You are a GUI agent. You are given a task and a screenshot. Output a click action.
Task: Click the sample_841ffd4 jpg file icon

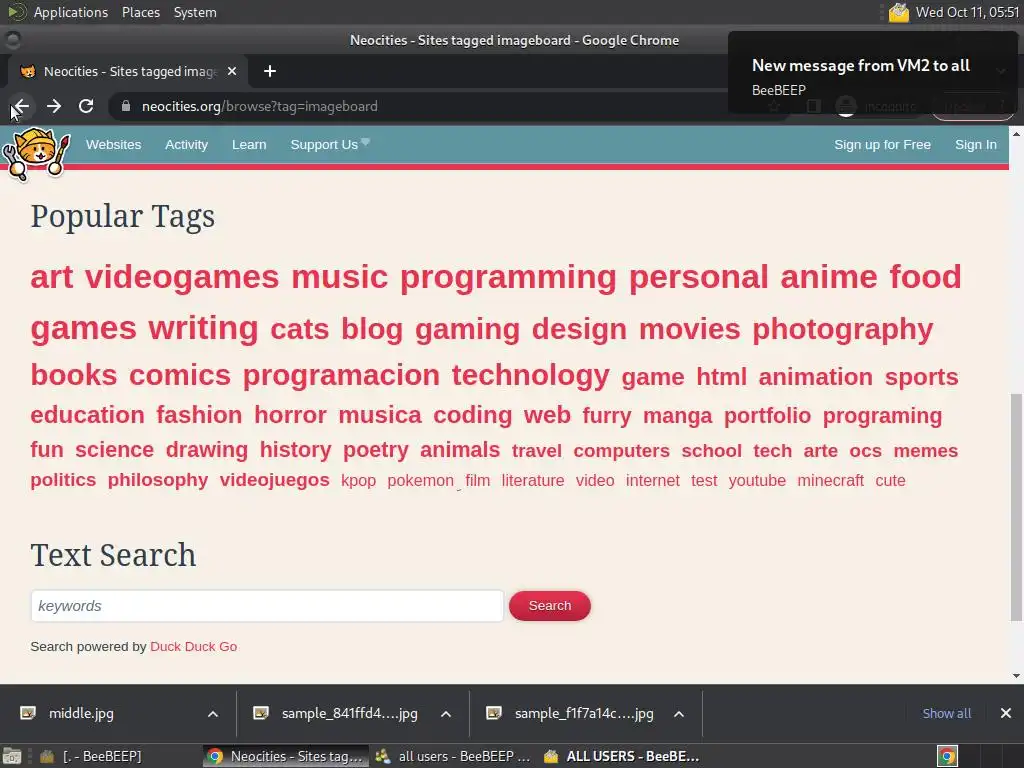[x=261, y=713]
